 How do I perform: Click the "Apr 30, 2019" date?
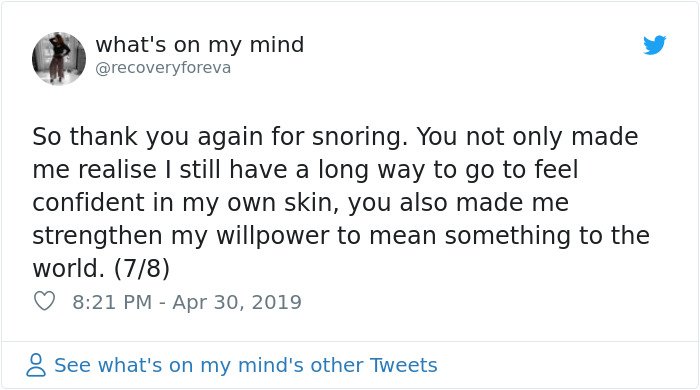pos(237,302)
